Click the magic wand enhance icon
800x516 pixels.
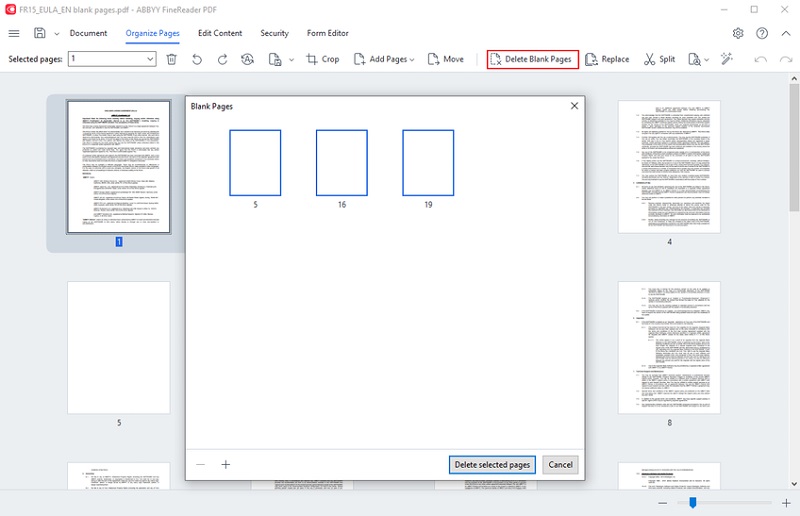(727, 59)
